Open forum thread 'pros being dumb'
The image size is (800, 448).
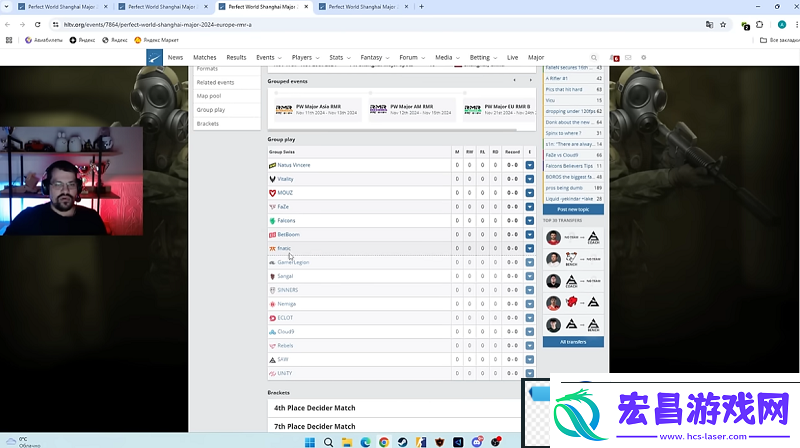[564, 188]
